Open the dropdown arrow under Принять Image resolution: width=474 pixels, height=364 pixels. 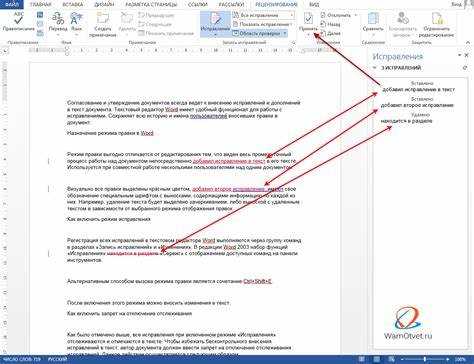tap(308, 34)
